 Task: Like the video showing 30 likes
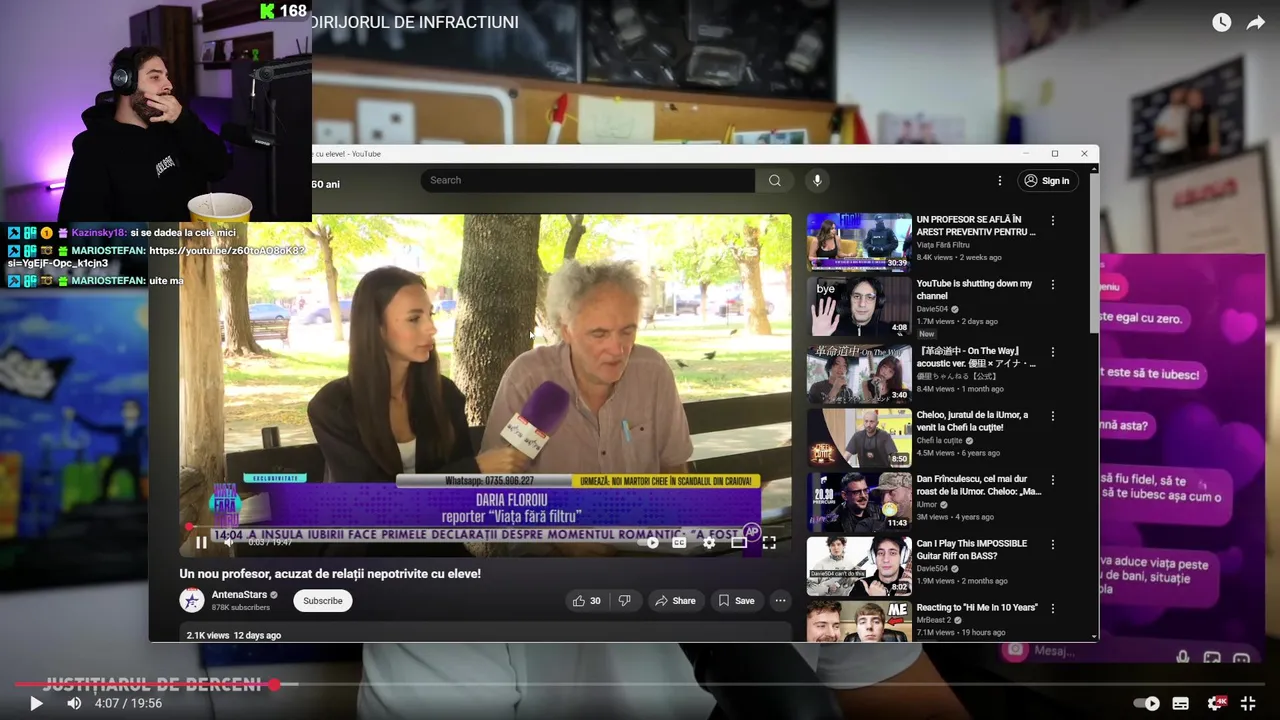tap(587, 600)
